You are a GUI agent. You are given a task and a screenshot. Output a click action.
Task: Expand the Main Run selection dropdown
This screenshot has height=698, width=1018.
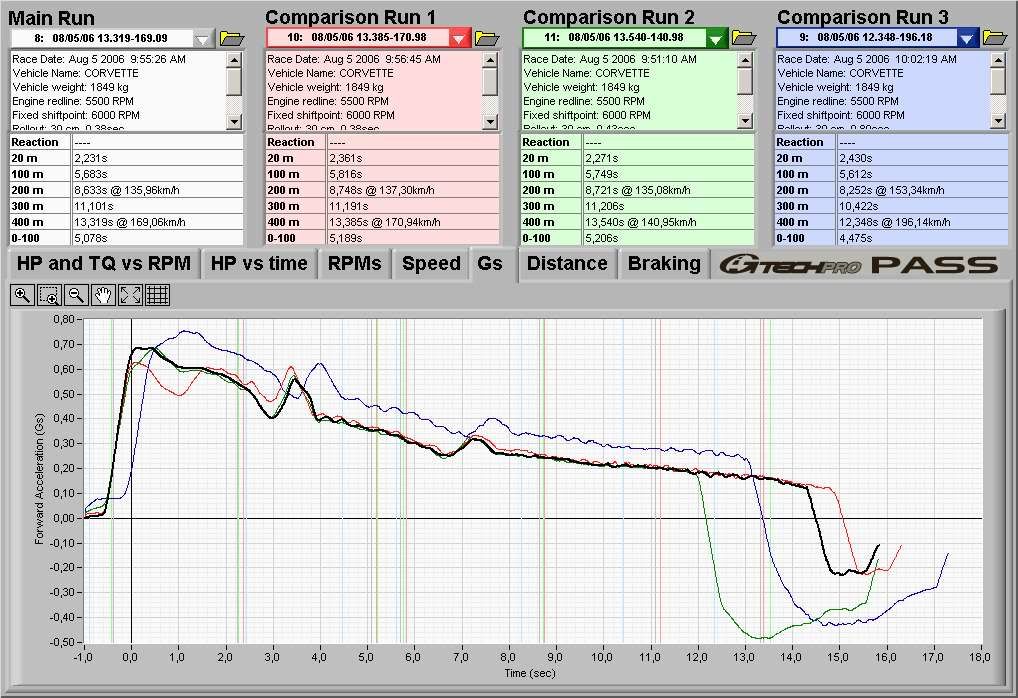coord(204,38)
